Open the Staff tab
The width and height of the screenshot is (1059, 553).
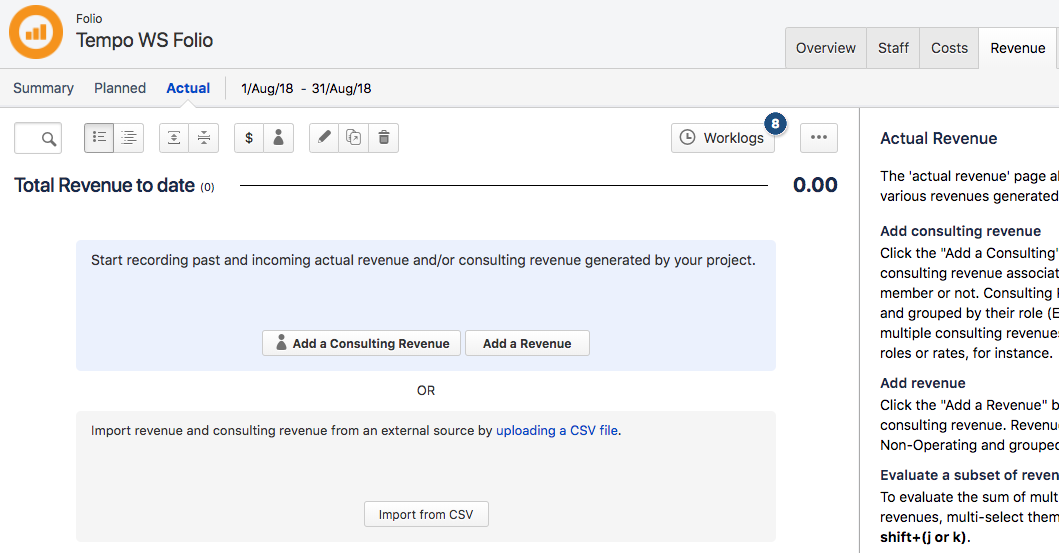(x=893, y=48)
